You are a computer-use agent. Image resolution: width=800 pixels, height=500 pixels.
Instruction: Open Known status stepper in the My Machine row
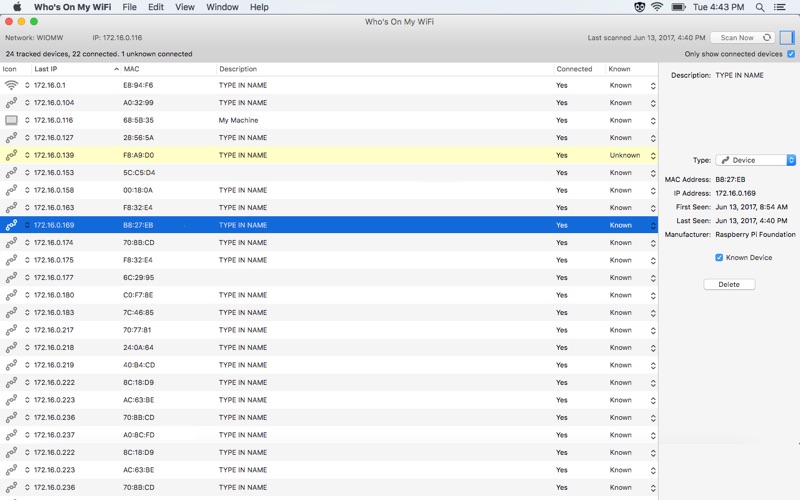coord(653,121)
